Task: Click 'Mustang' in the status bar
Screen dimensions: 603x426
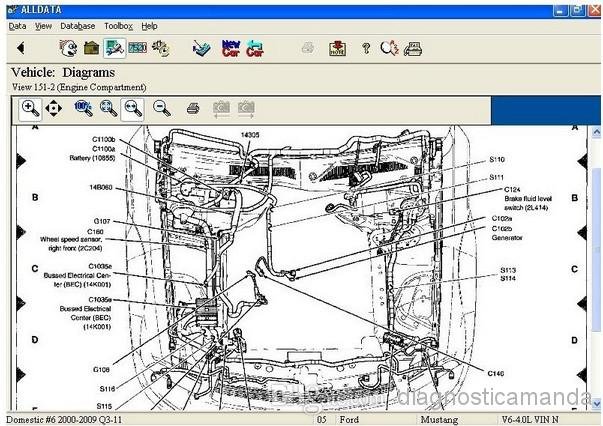Action: [x=439, y=419]
